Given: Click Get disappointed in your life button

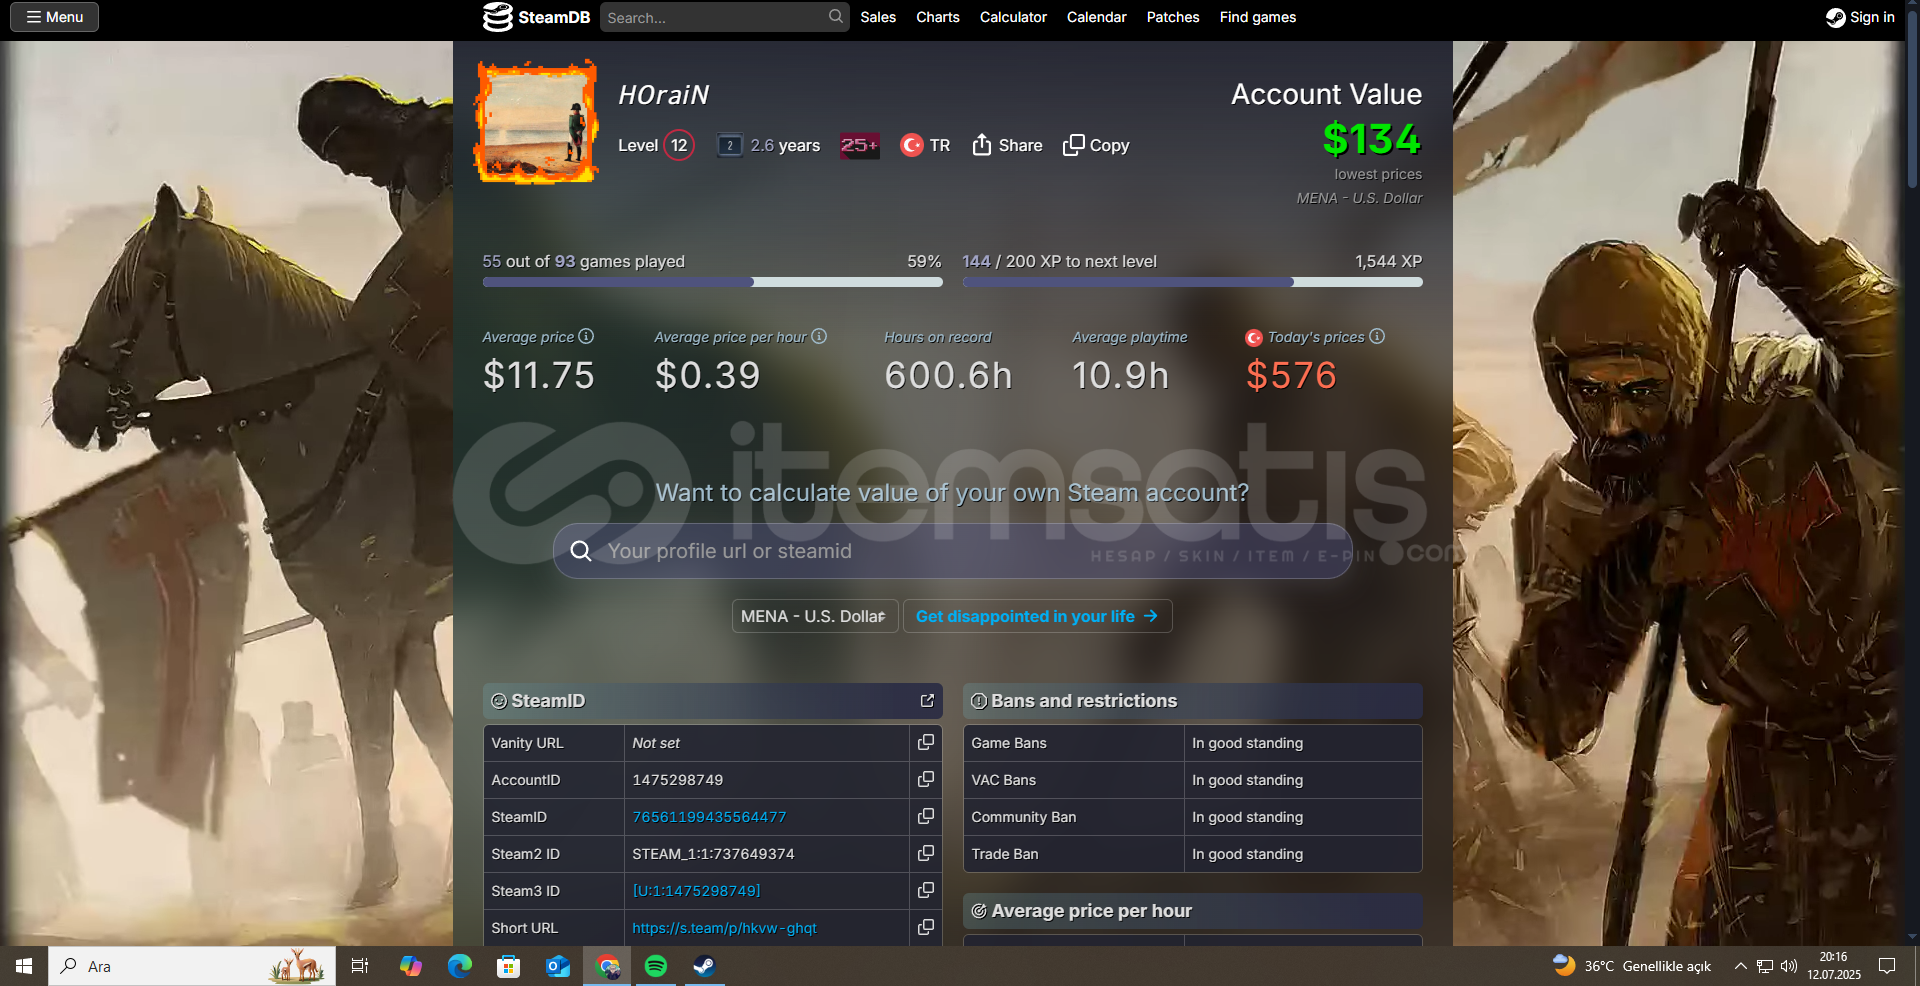Looking at the screenshot, I should pos(1037,616).
